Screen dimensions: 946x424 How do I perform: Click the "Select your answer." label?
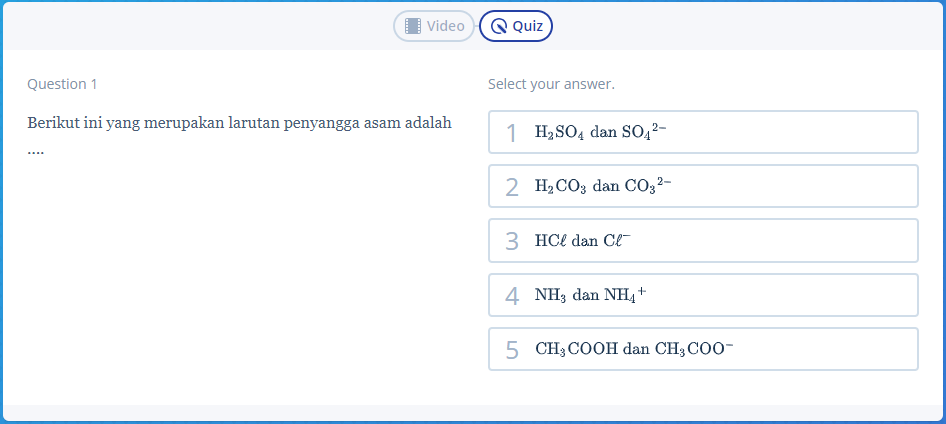pos(551,84)
